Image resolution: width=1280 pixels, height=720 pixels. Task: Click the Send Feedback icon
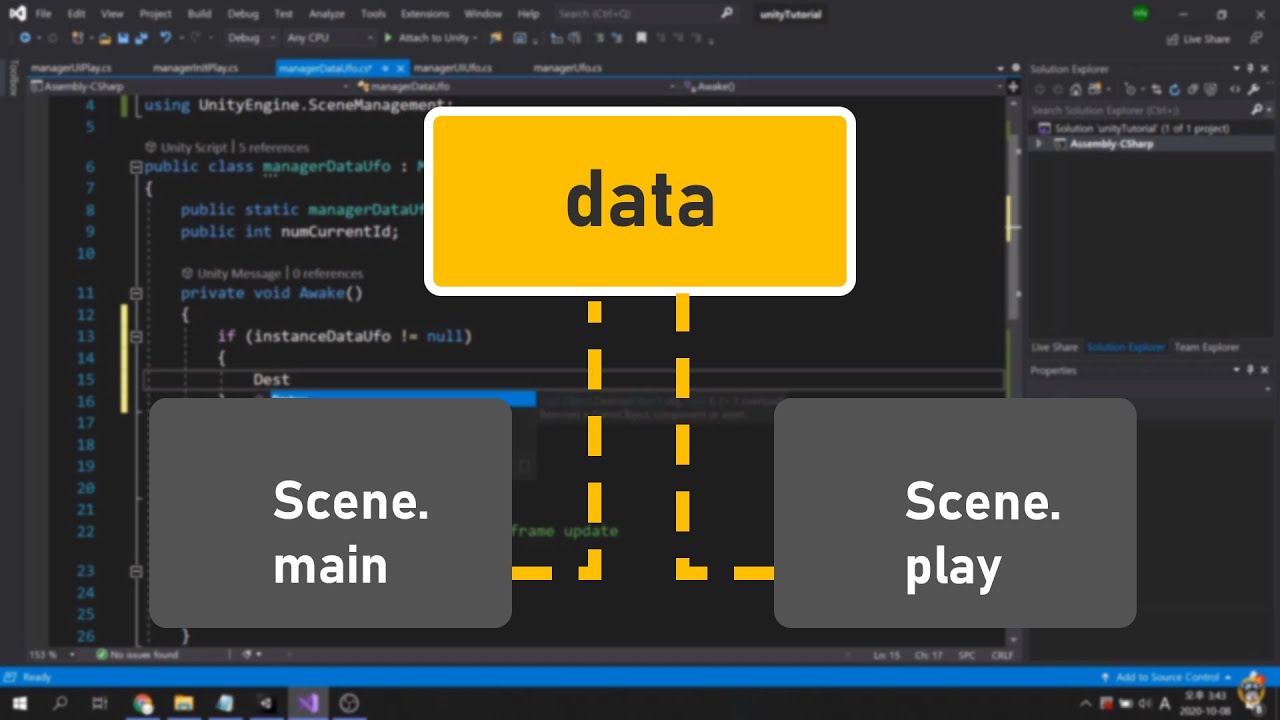coord(1255,39)
